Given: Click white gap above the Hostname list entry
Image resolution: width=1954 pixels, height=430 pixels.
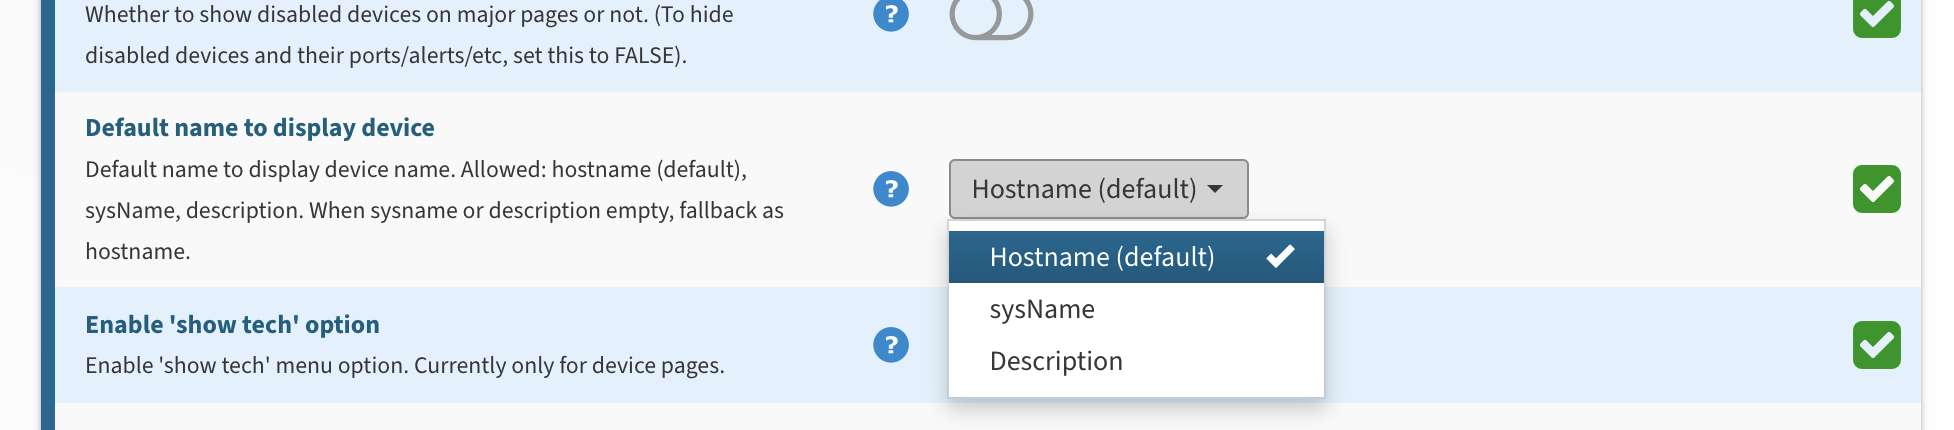Looking at the screenshot, I should [1136, 226].
